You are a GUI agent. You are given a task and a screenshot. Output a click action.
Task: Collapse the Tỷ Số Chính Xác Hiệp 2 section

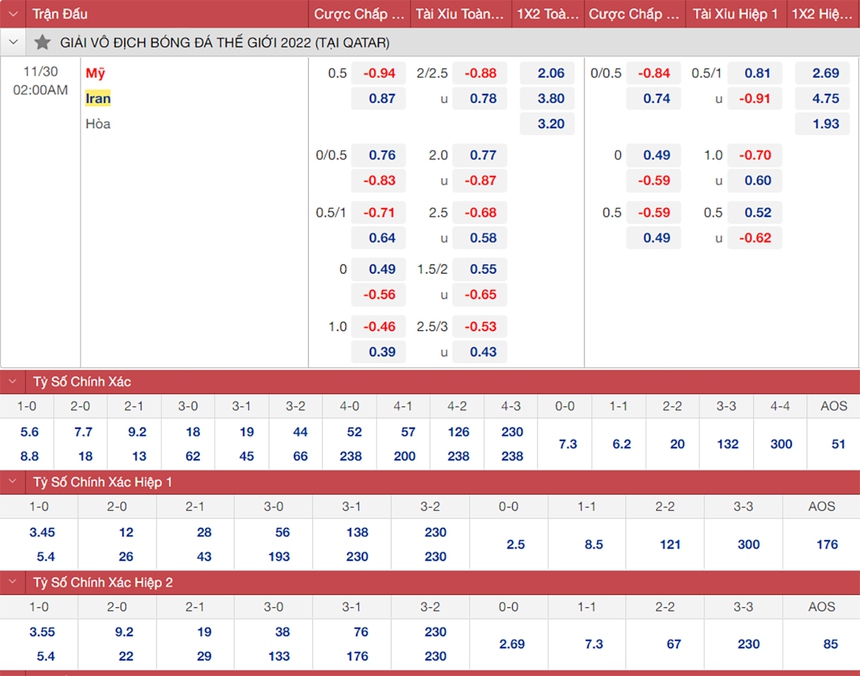(x=11, y=582)
